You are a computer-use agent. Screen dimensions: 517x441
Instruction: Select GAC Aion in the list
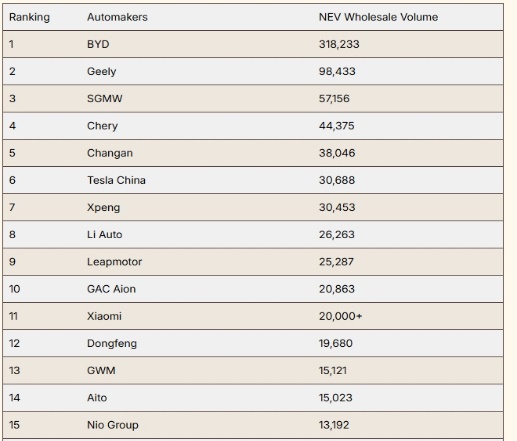point(111,289)
